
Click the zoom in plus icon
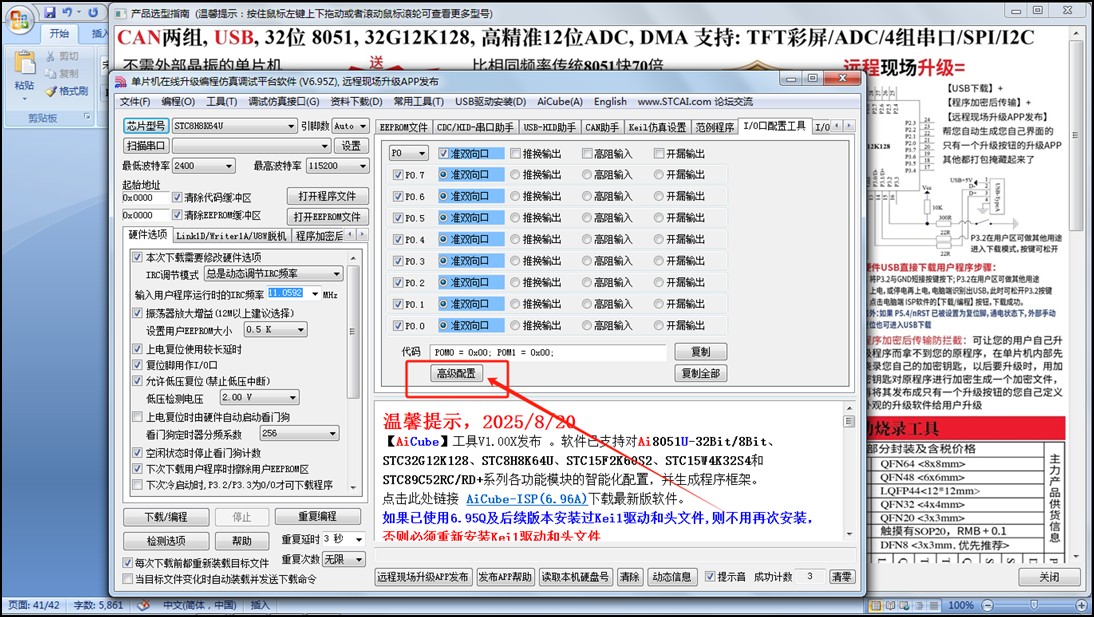pyautogui.click(x=1080, y=605)
